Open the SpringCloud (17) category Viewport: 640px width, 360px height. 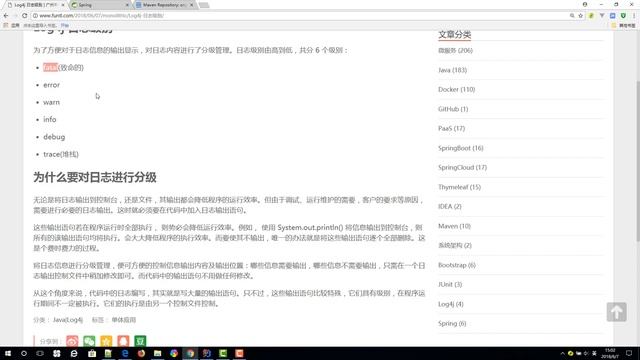click(x=462, y=167)
